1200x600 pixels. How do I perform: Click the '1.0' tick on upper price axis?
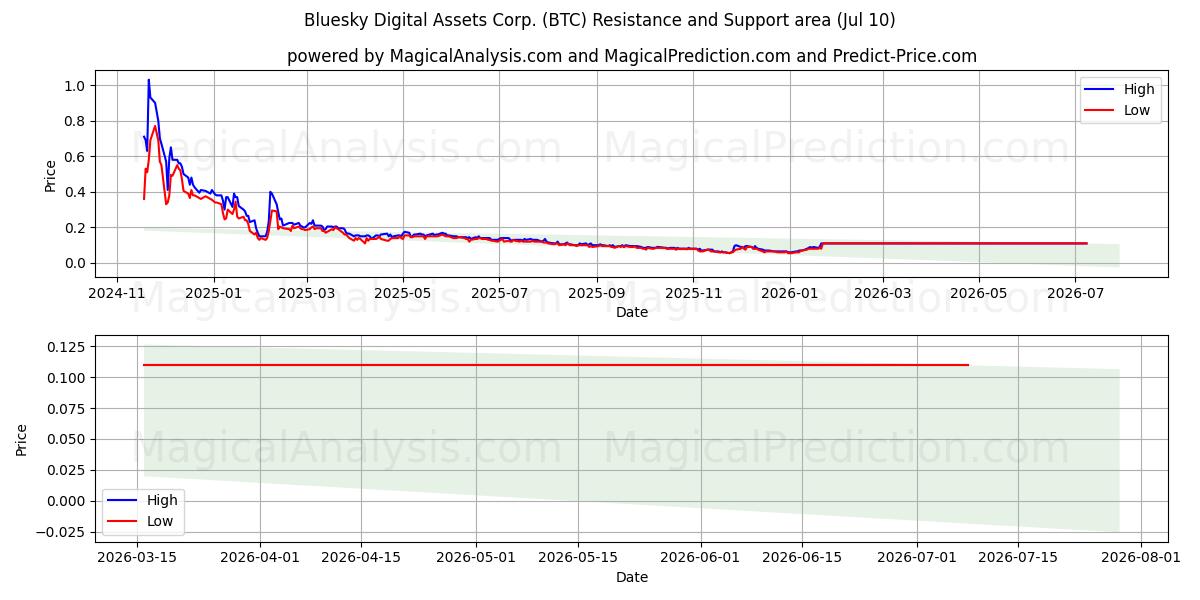pyautogui.click(x=76, y=86)
